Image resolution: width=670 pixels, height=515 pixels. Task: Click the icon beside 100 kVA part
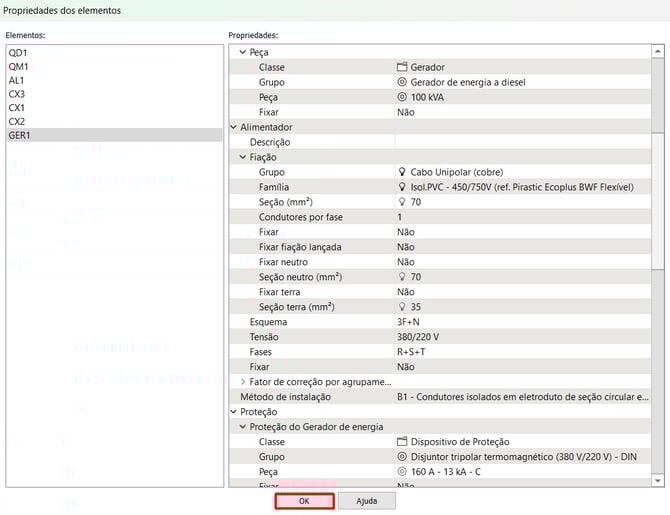click(x=402, y=97)
